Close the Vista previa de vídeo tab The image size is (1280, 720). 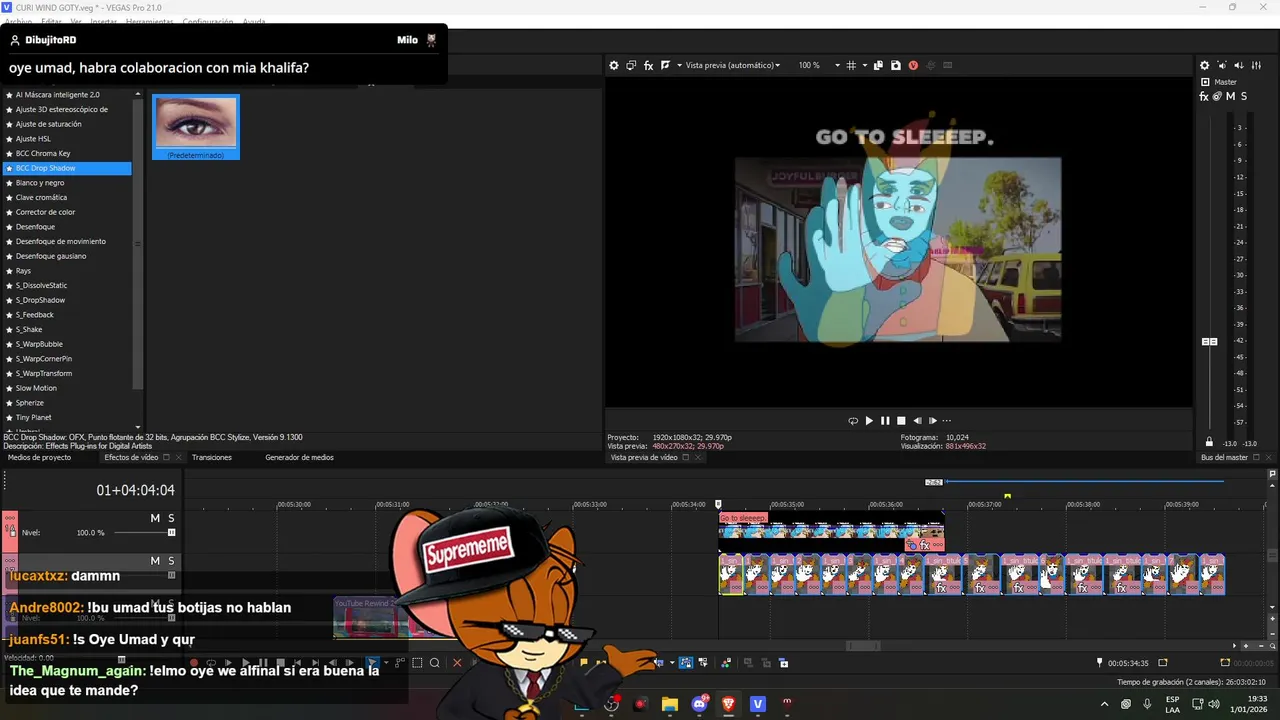pos(699,457)
